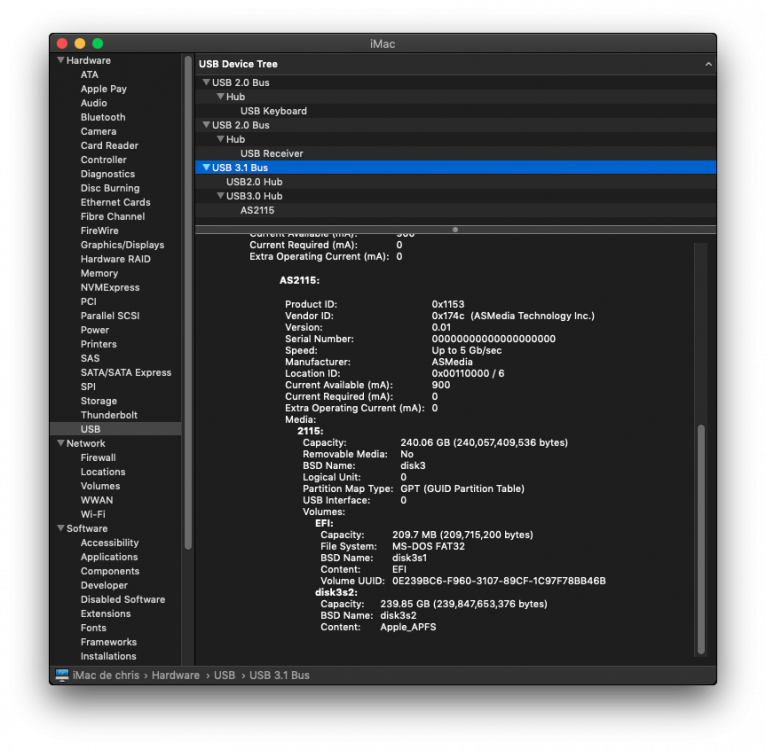Screen dimensions: 766x750
Task: Click 'iMac de chris' in path bar
Action: [x=106, y=675]
